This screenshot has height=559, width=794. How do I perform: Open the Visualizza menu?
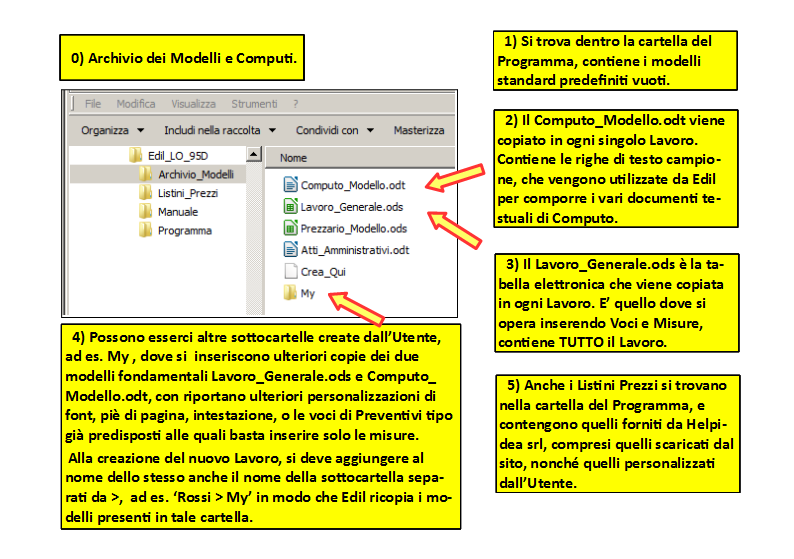coord(193,104)
